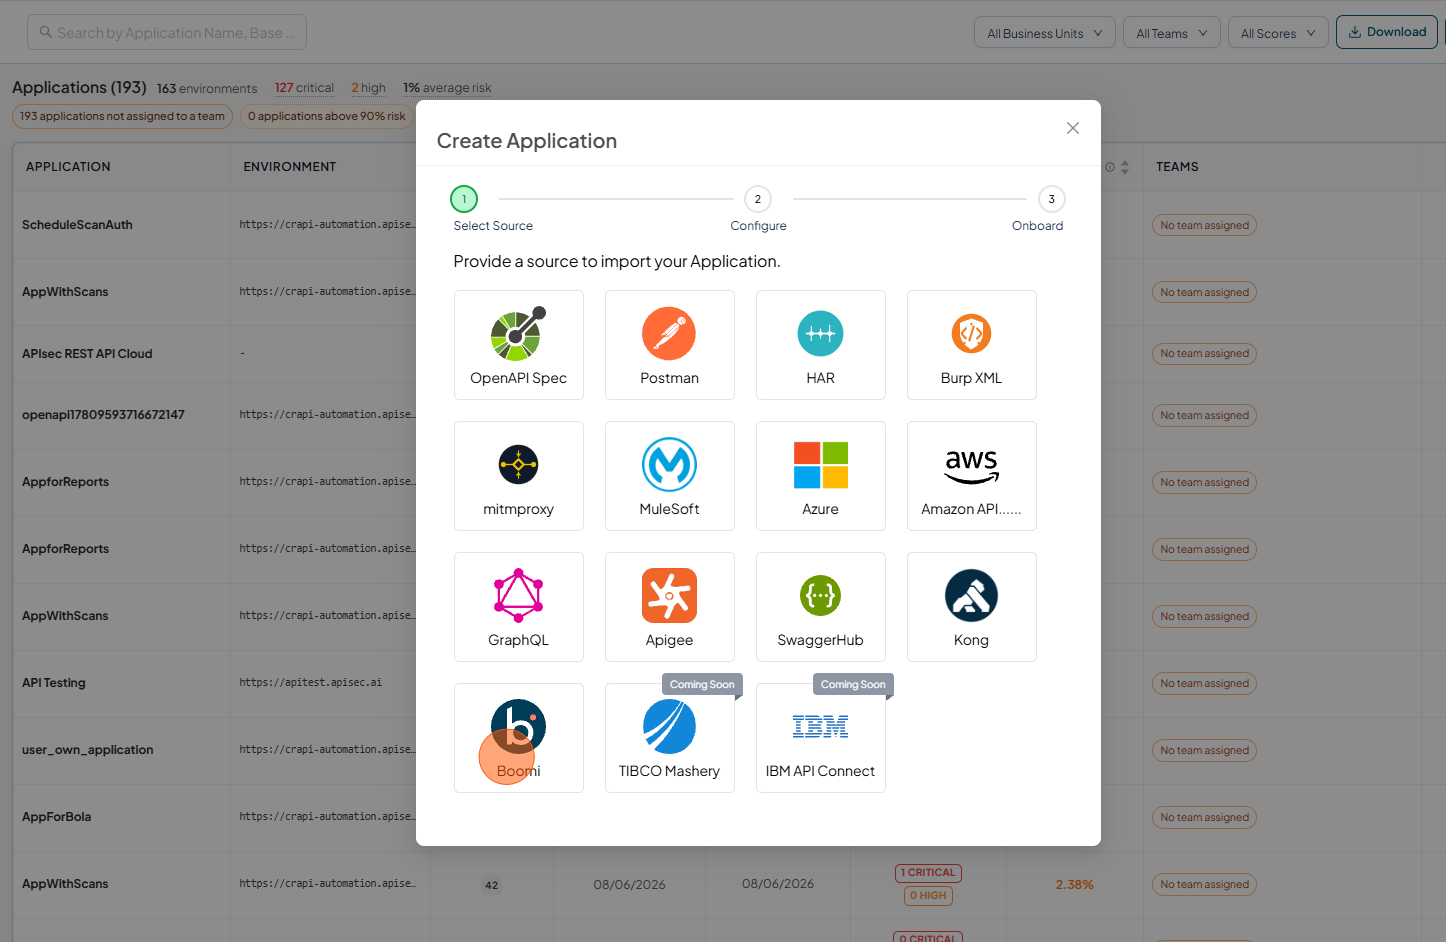Click the 0 applications above 90% risk chip
The width and height of the screenshot is (1446, 942).
pyautogui.click(x=327, y=116)
